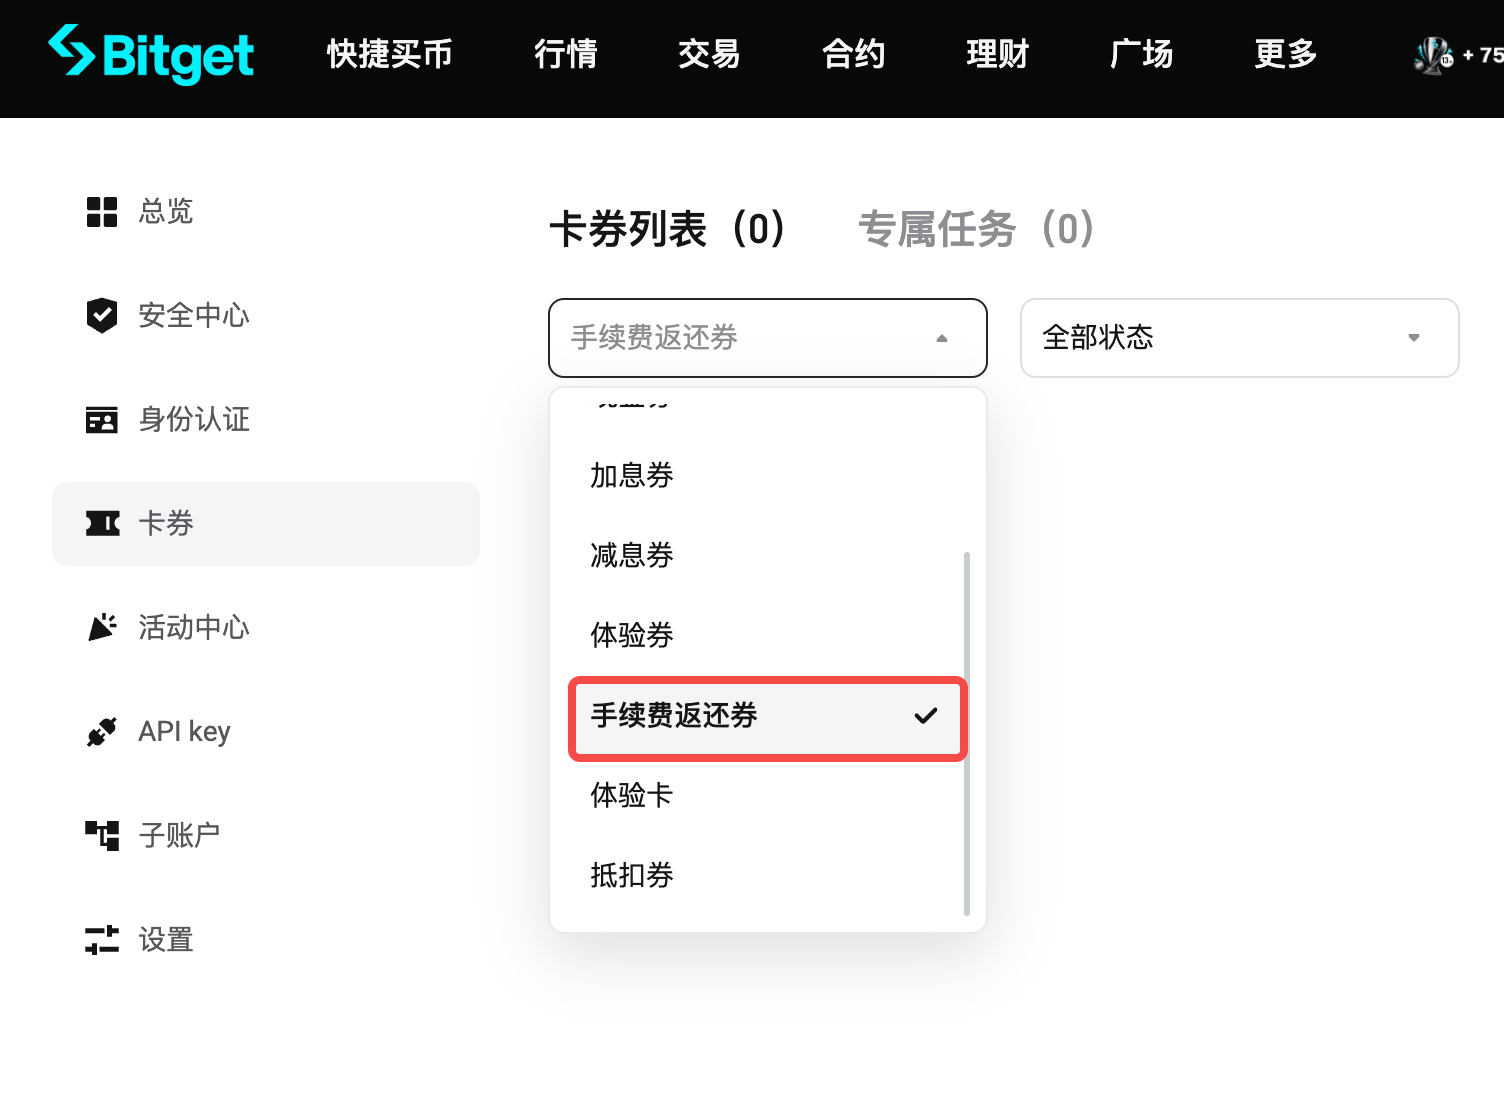Click the Bitget logo
This screenshot has width=1504, height=1094.
(x=150, y=57)
